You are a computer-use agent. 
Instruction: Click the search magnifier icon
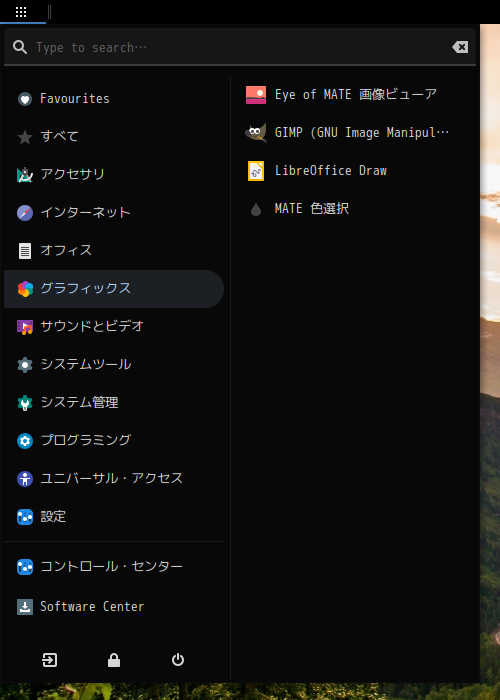point(20,47)
